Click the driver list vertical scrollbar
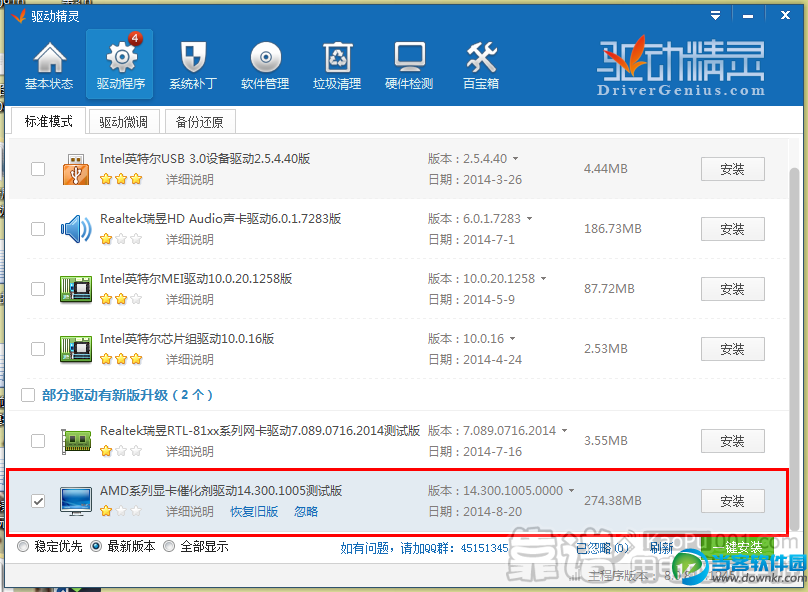The height and width of the screenshot is (592, 808). pyautogui.click(x=795, y=348)
